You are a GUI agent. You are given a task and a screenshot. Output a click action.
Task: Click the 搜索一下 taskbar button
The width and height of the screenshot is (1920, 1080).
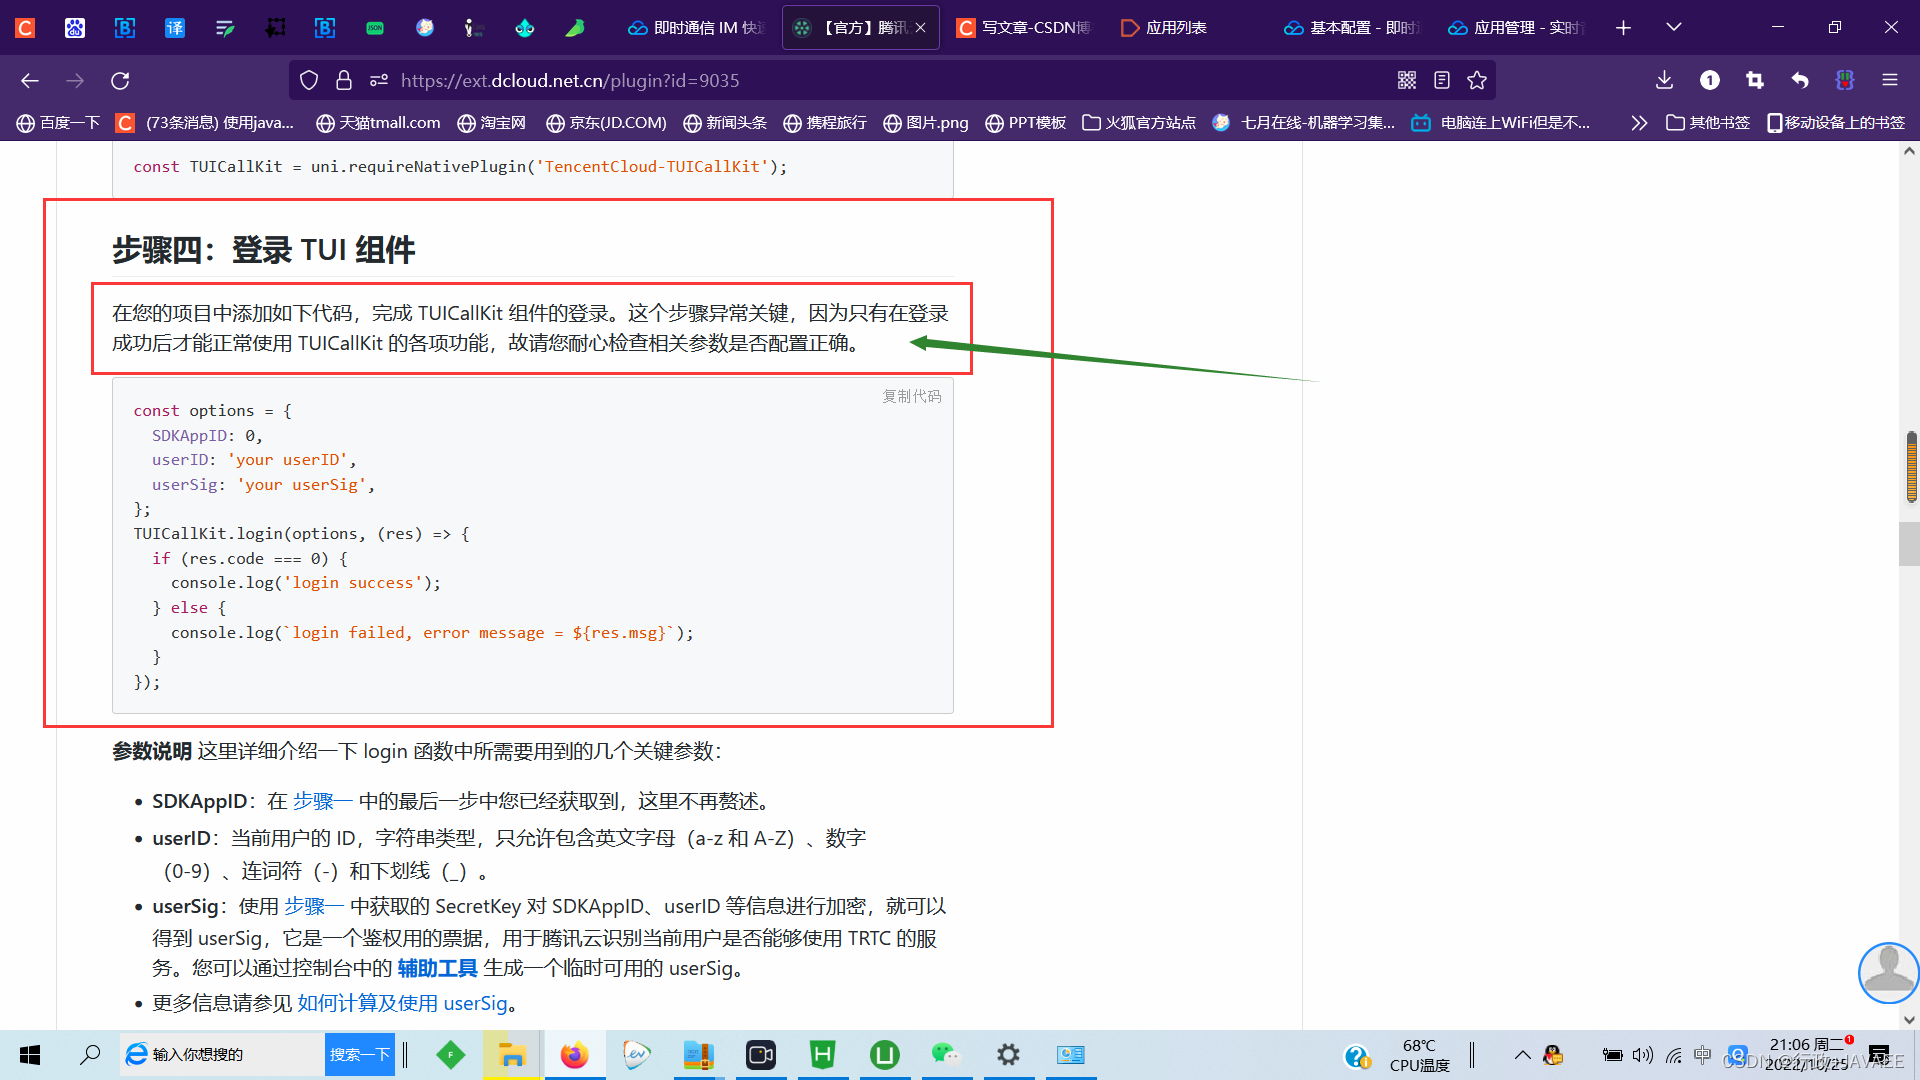[x=360, y=1055]
